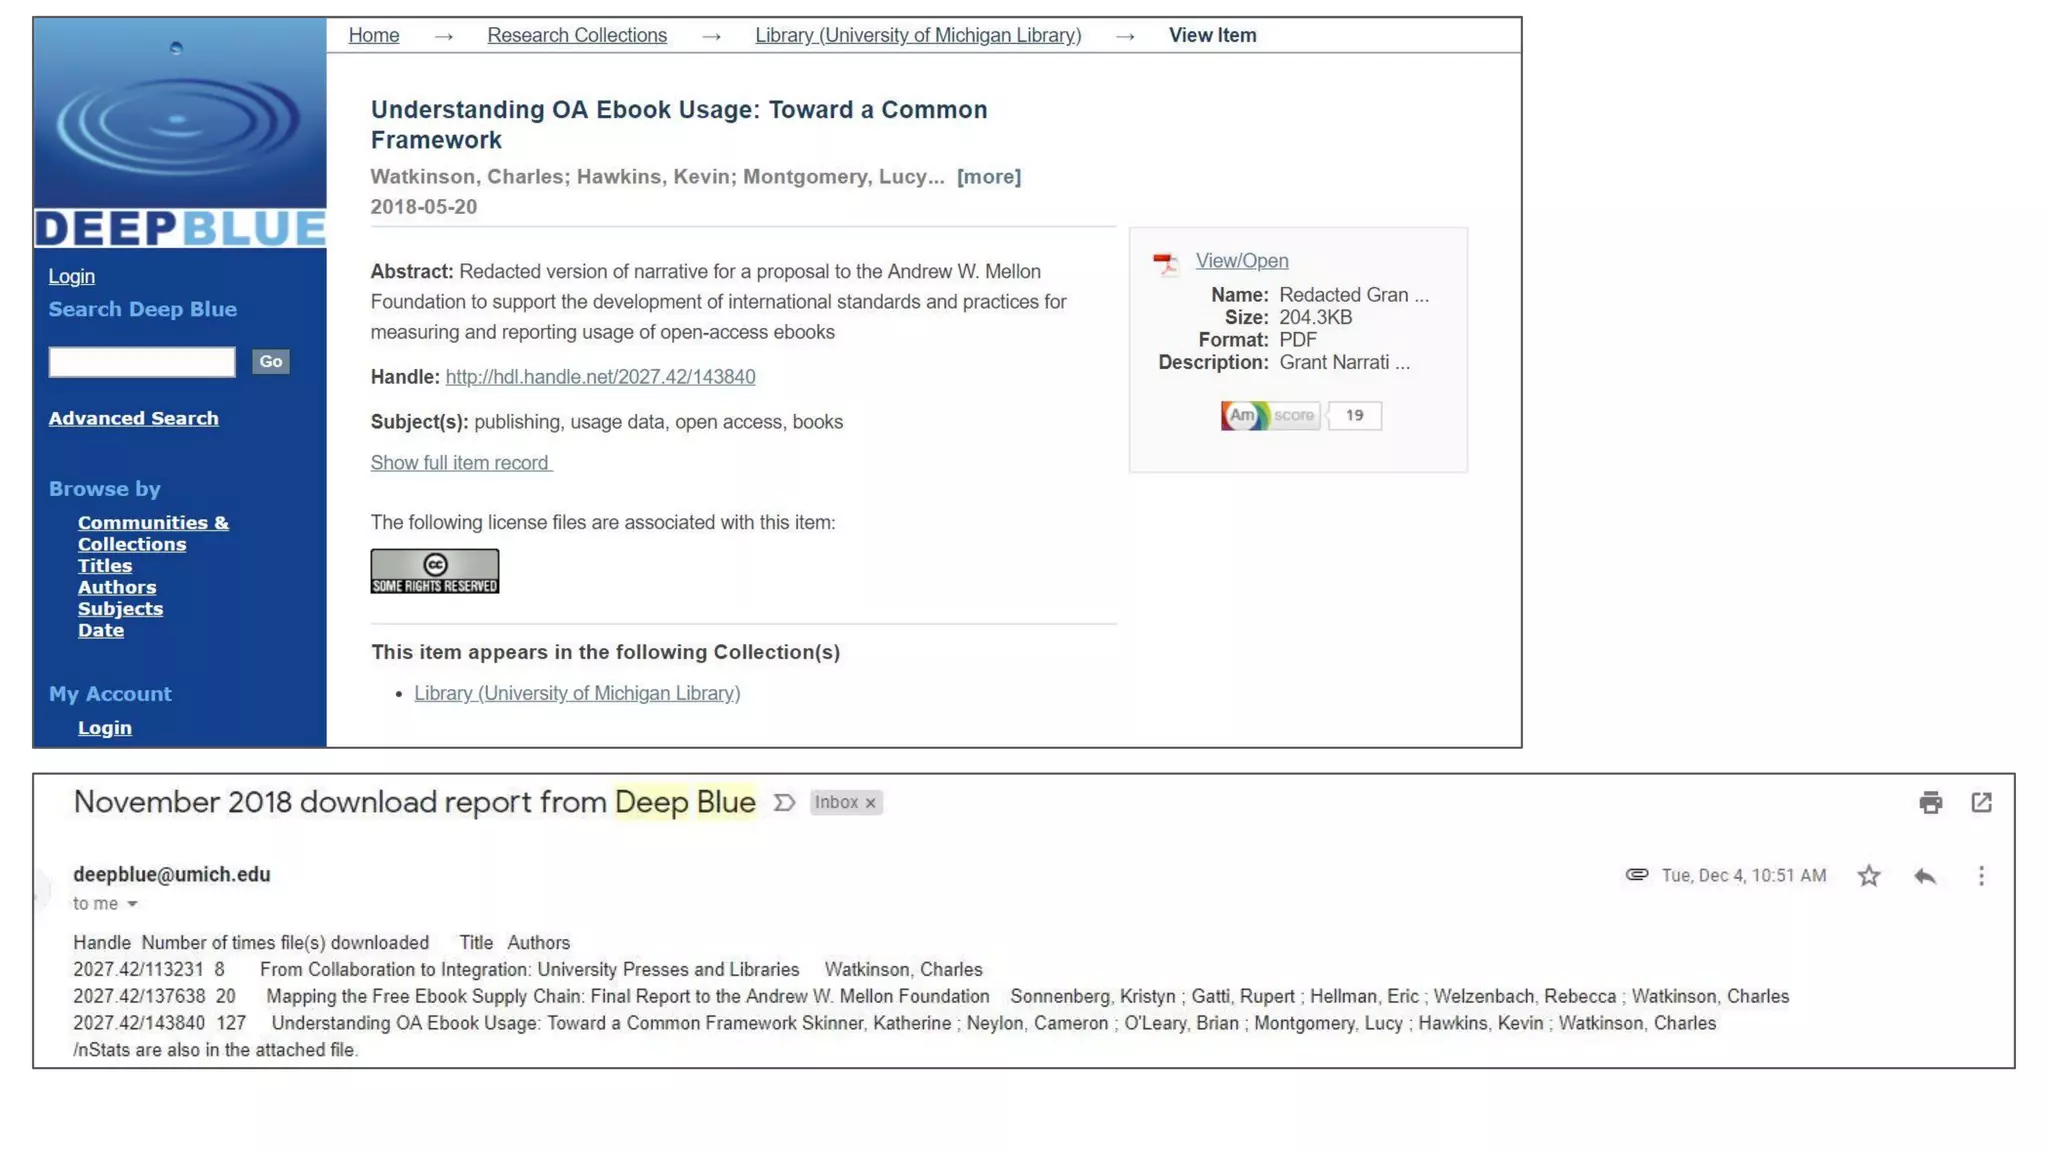Click the Search Deep Blue text field
This screenshot has width=2048, height=1152.
click(142, 362)
